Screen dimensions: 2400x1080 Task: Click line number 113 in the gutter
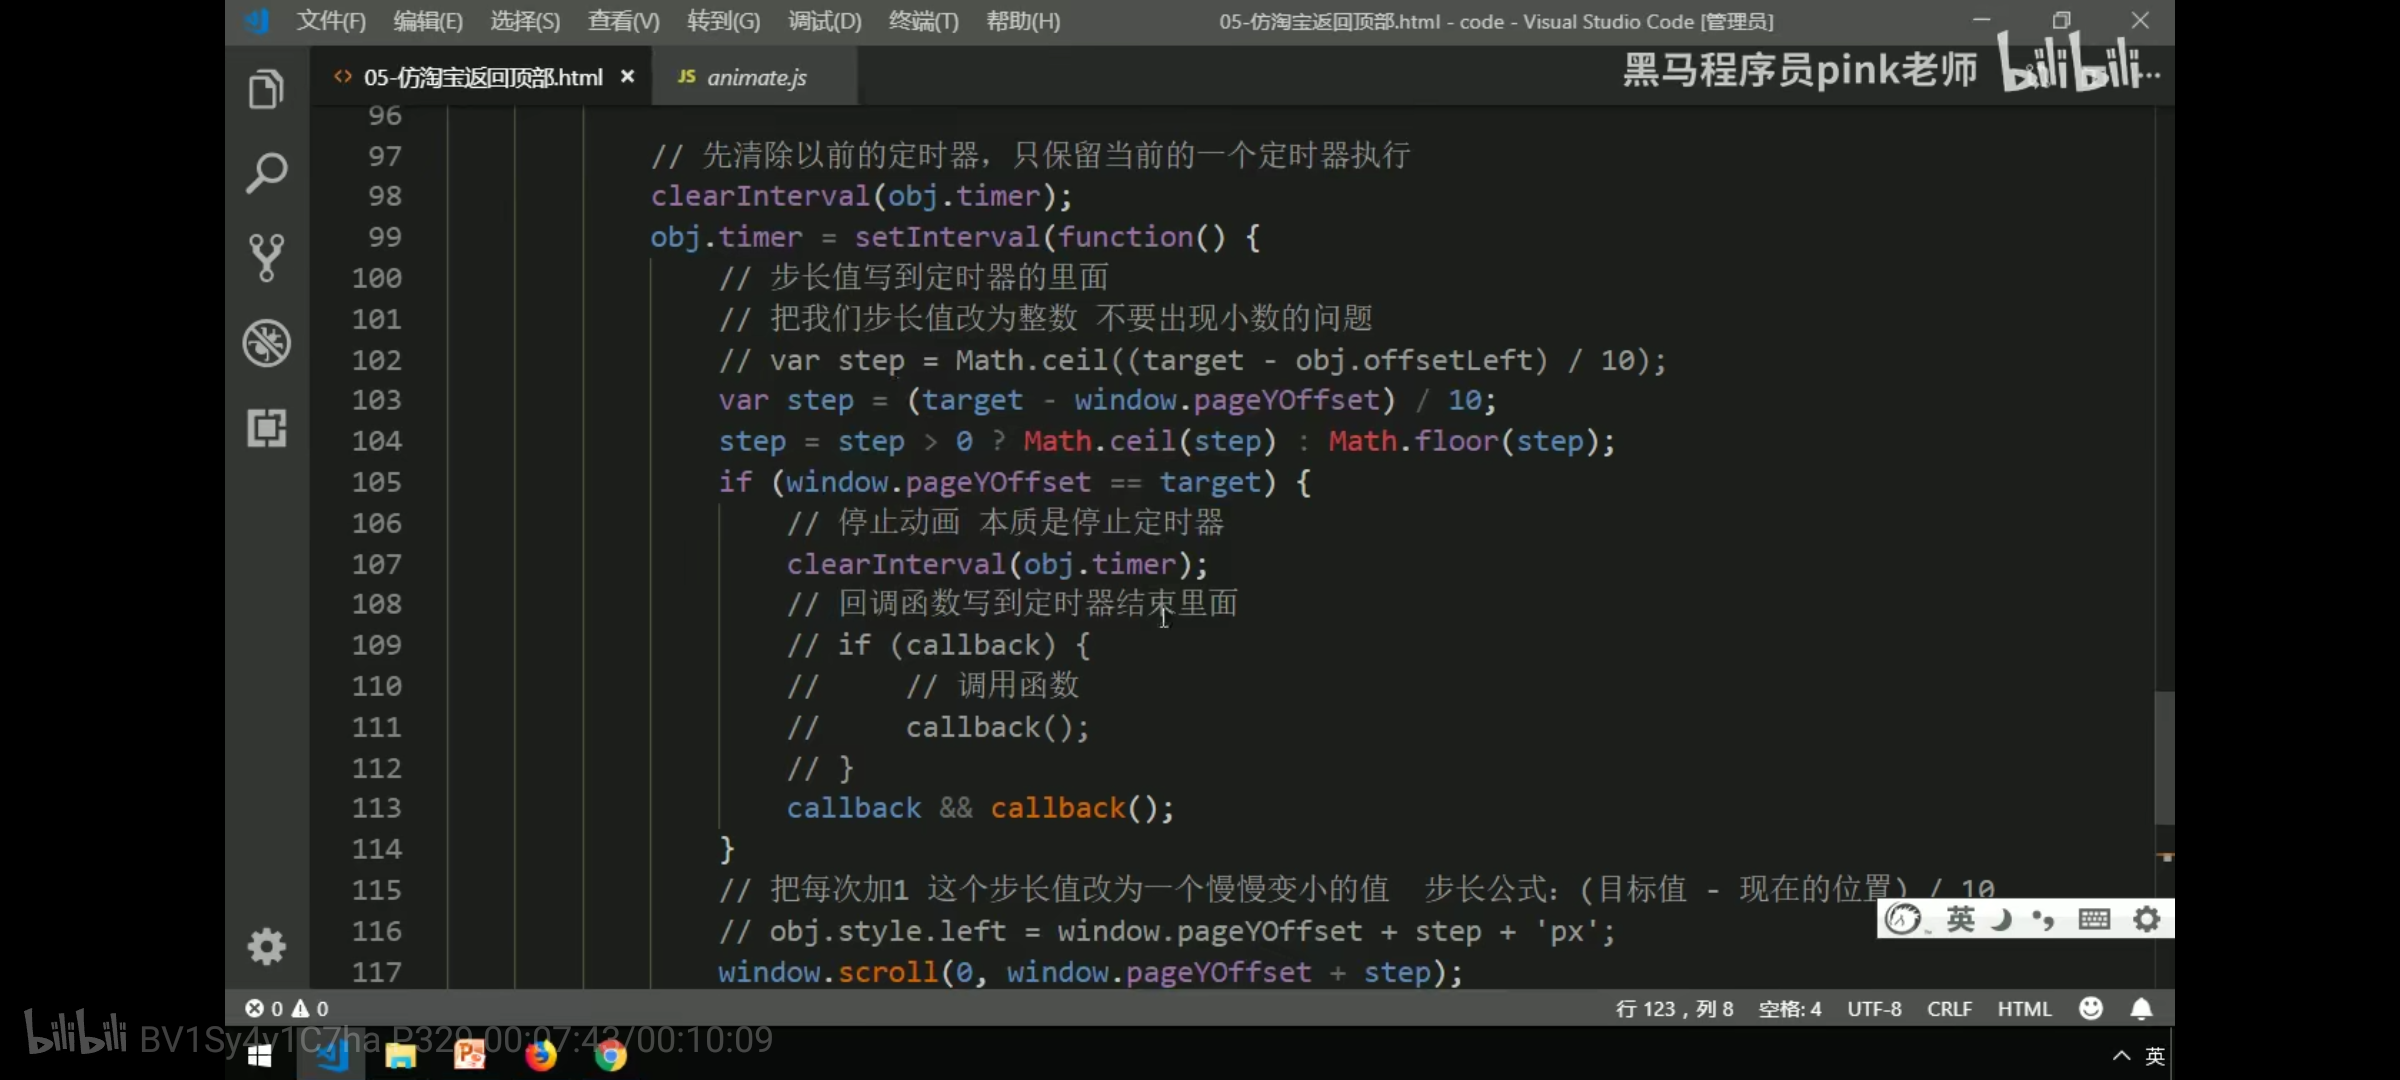tap(376, 808)
